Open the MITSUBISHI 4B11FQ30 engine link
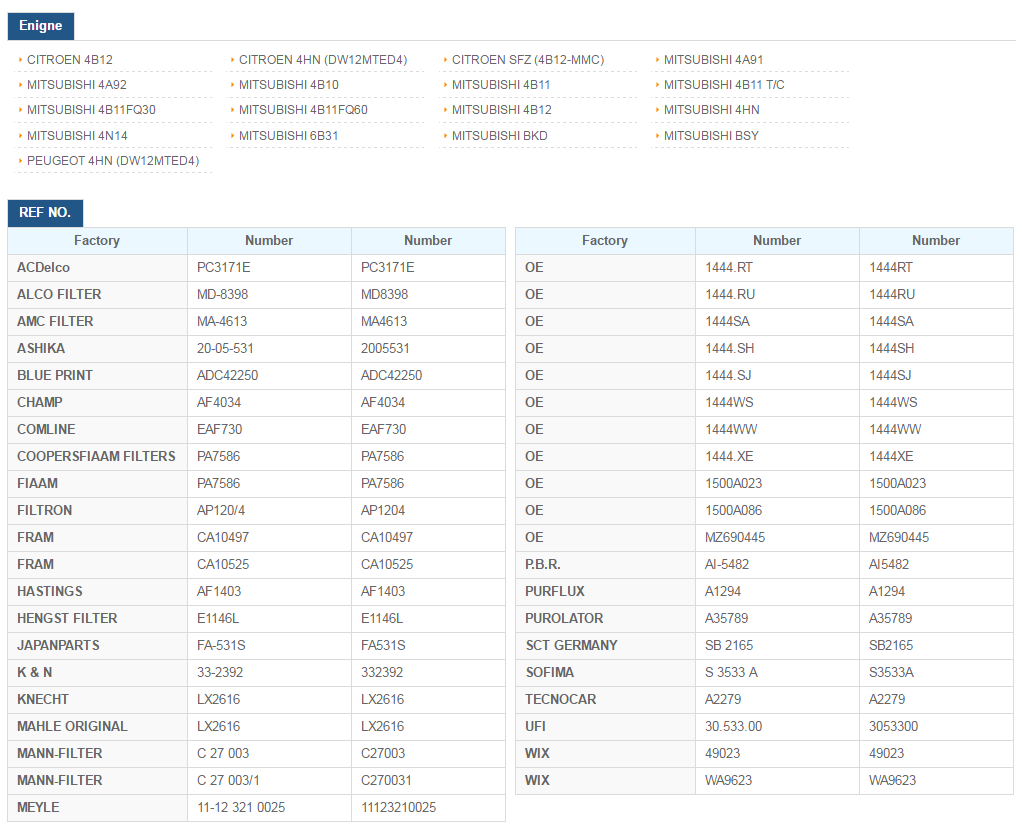This screenshot has width=1022, height=831. [91, 110]
